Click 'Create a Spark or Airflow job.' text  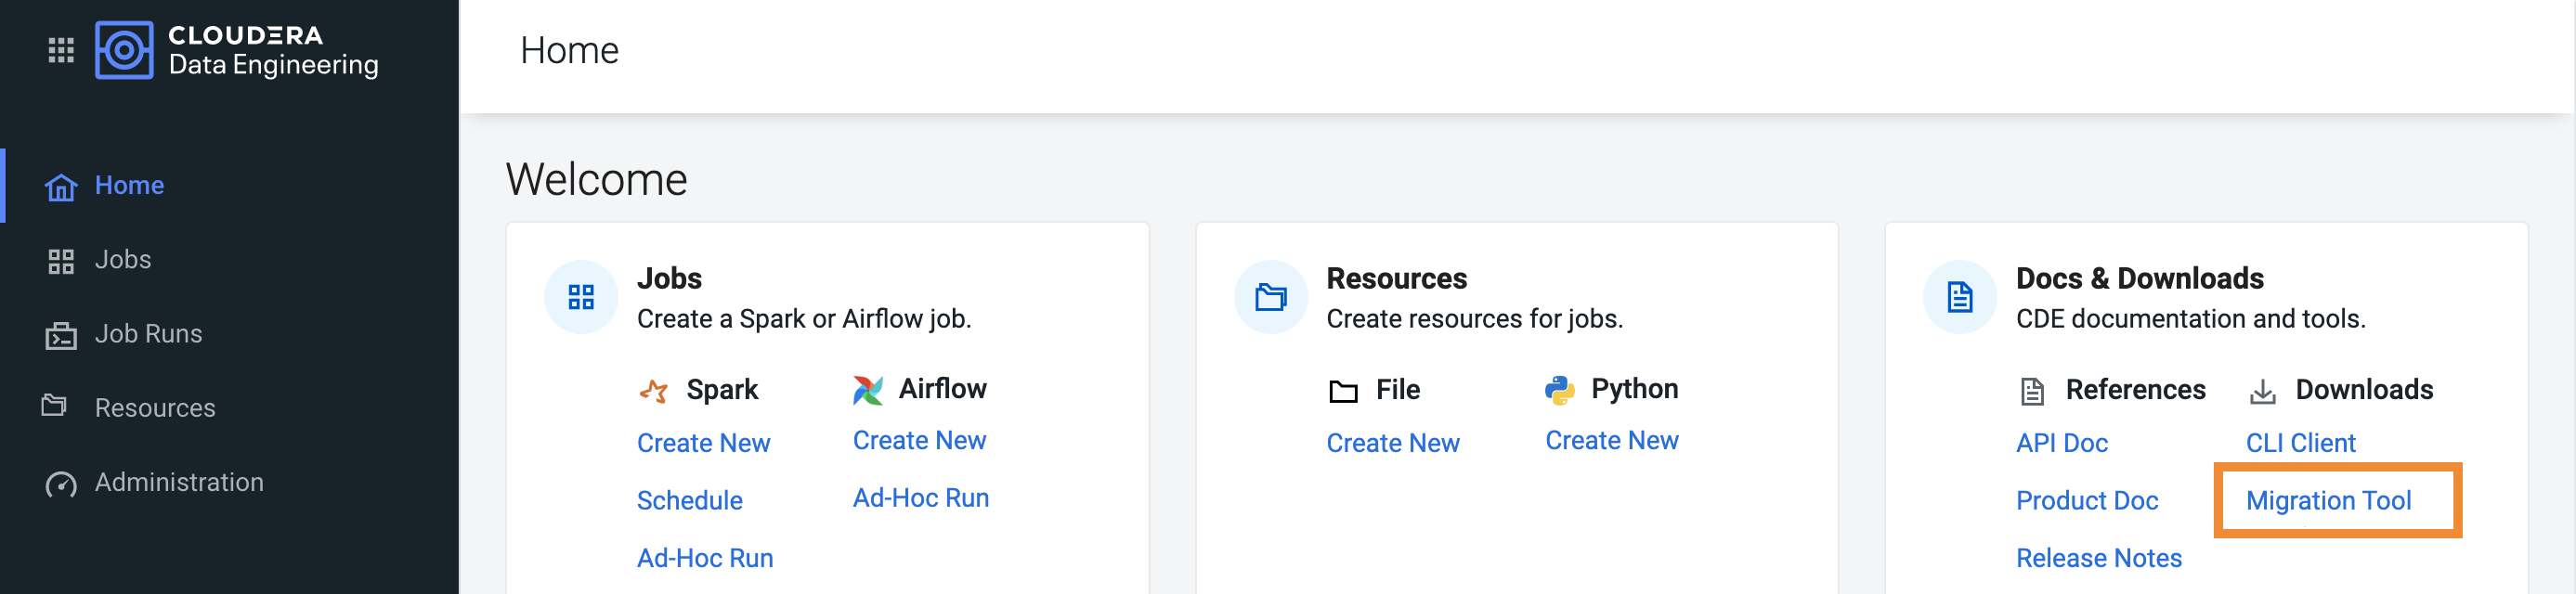804,318
